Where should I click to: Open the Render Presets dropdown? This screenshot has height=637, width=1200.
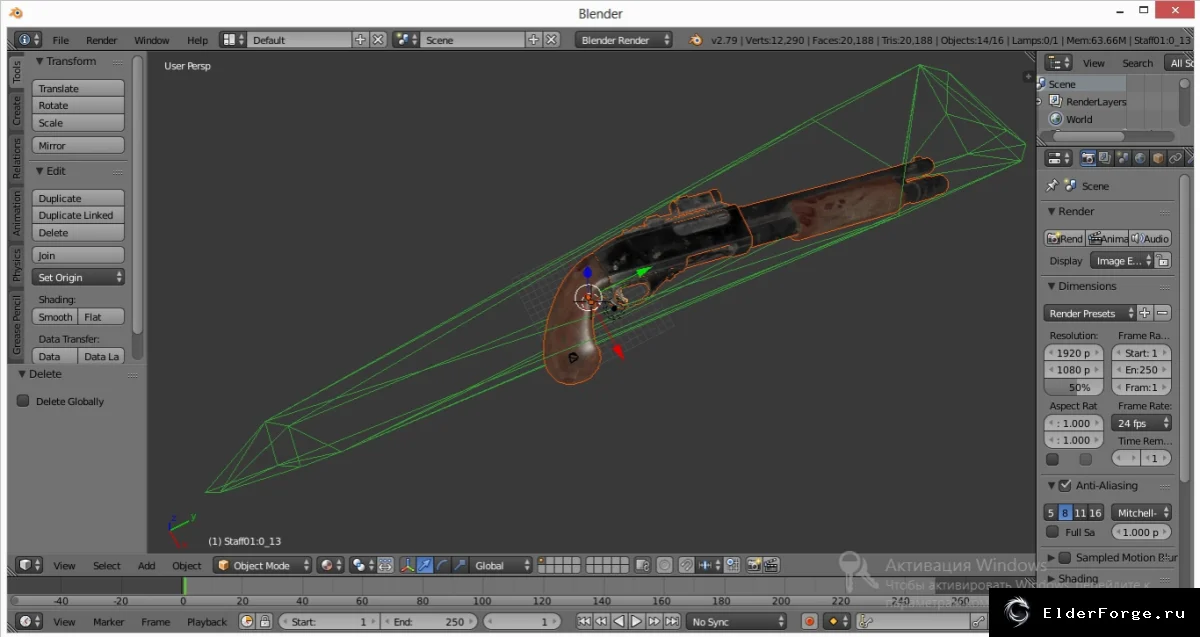(1090, 313)
